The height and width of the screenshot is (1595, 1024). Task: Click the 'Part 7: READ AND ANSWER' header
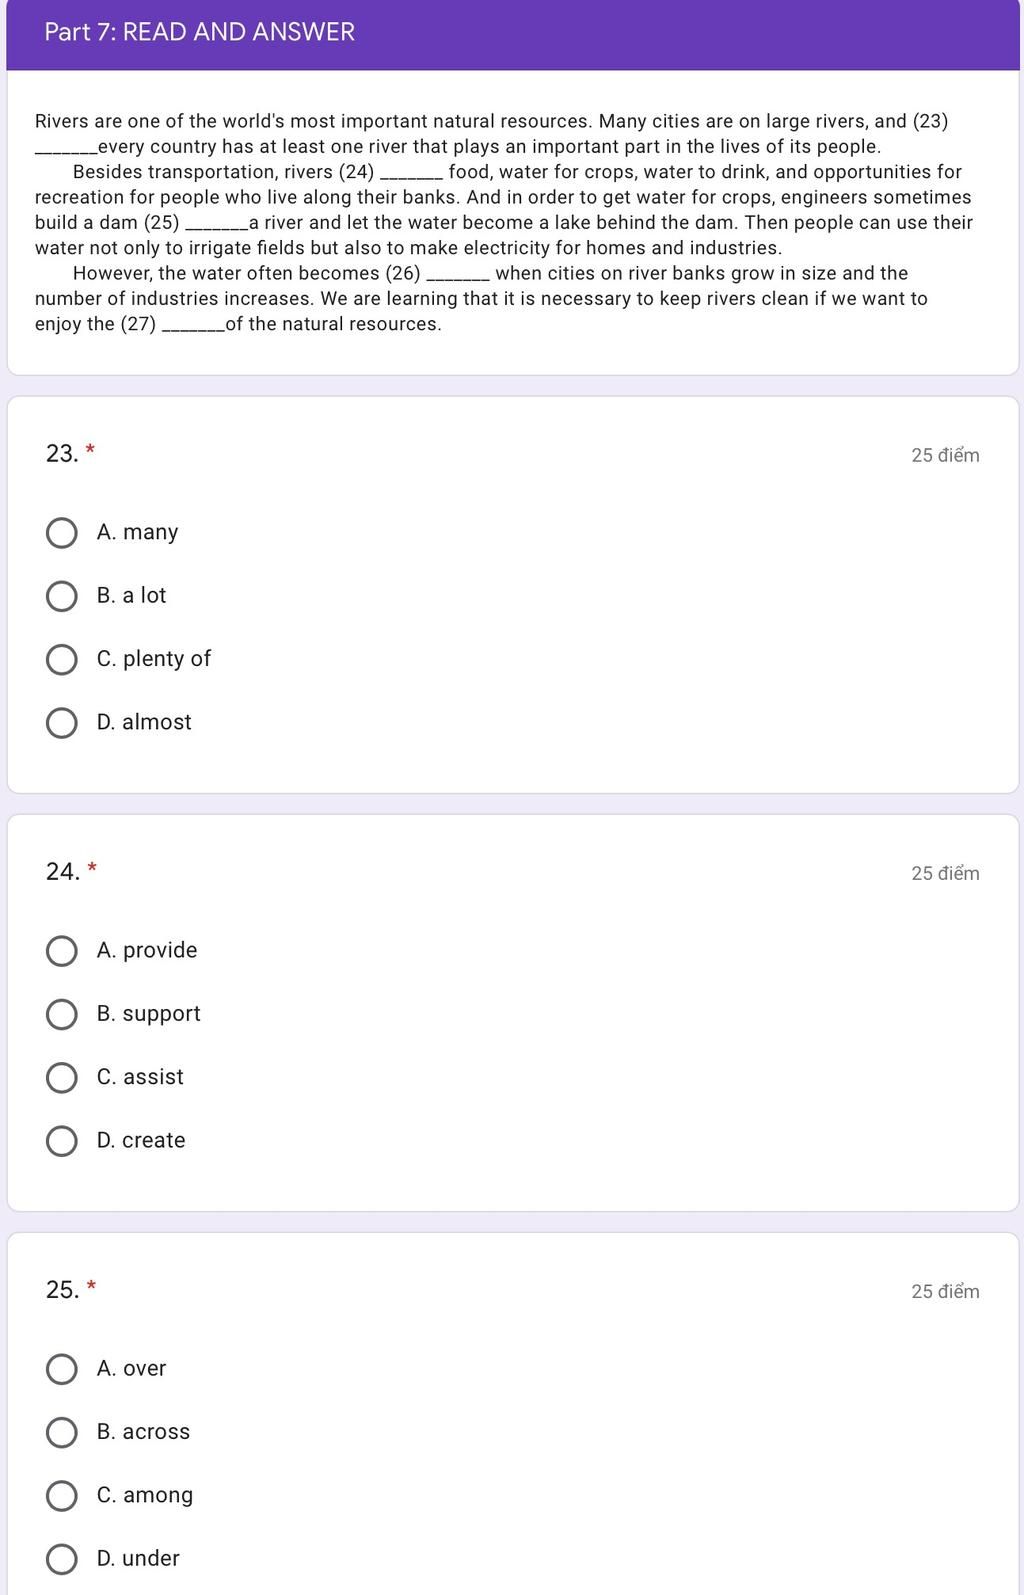click(x=199, y=32)
